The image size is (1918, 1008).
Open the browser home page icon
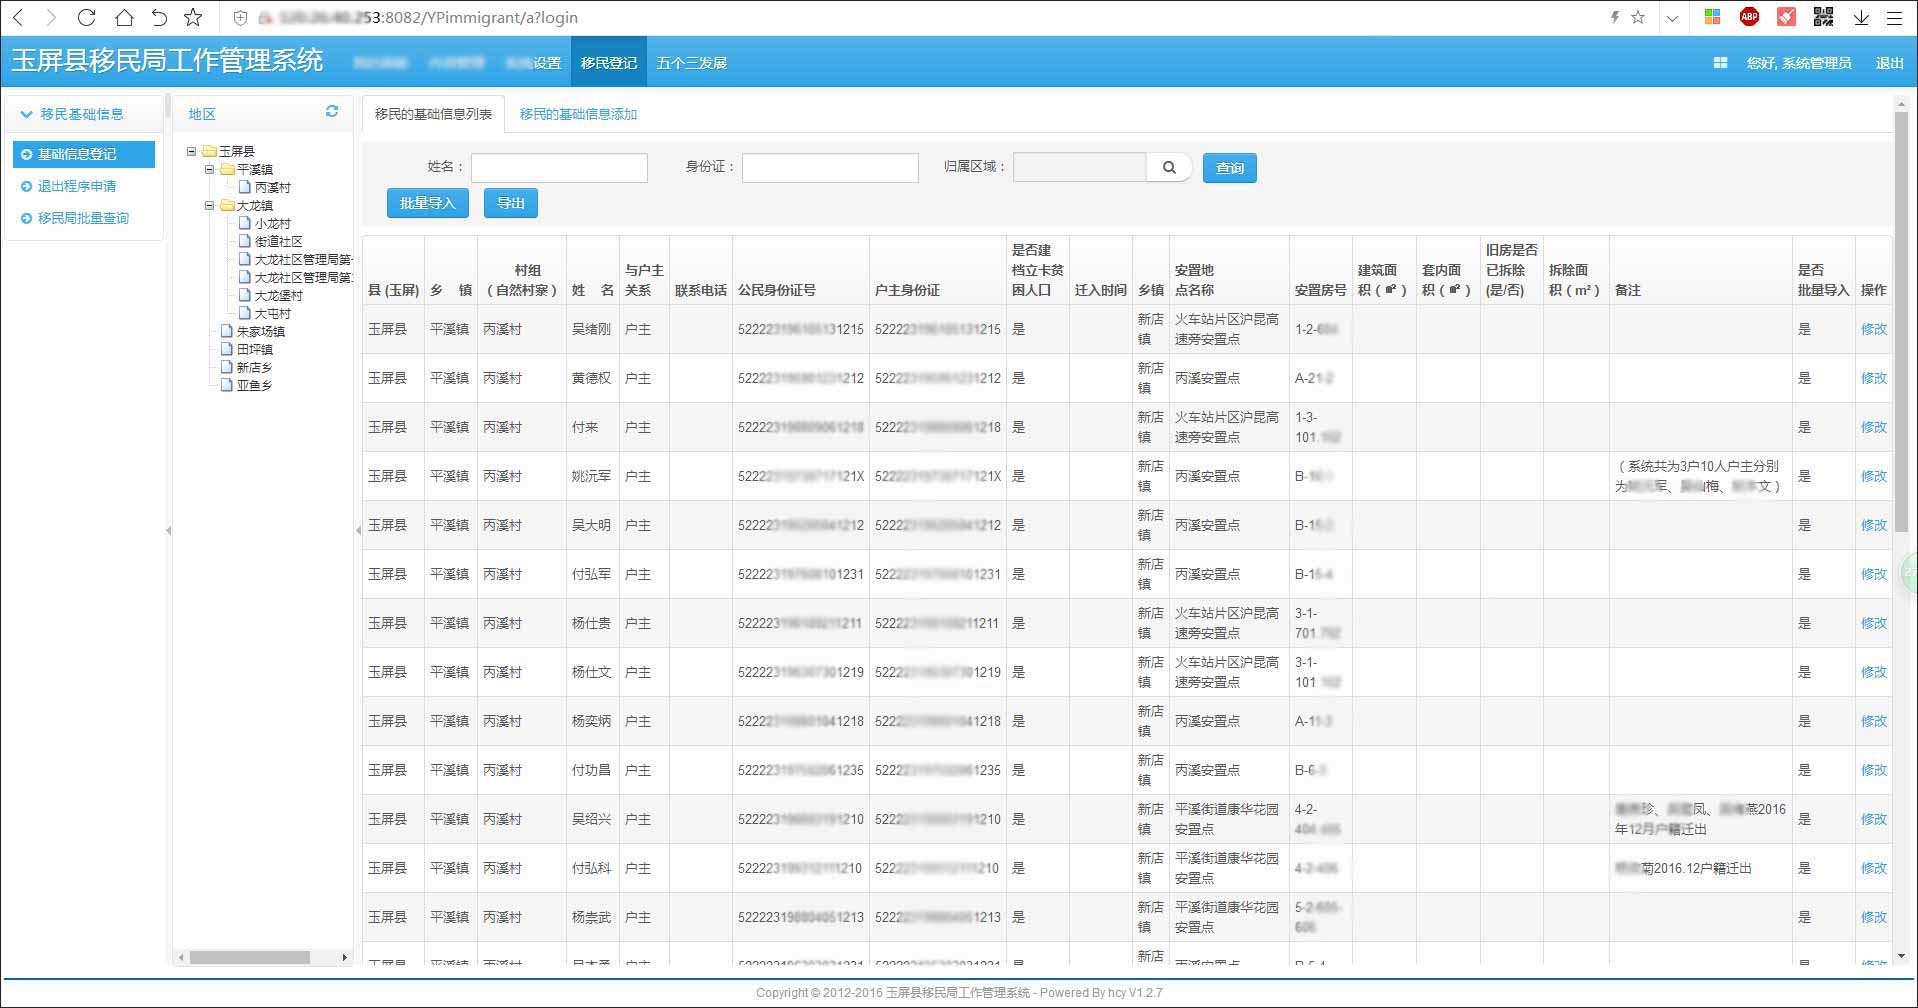tap(124, 18)
